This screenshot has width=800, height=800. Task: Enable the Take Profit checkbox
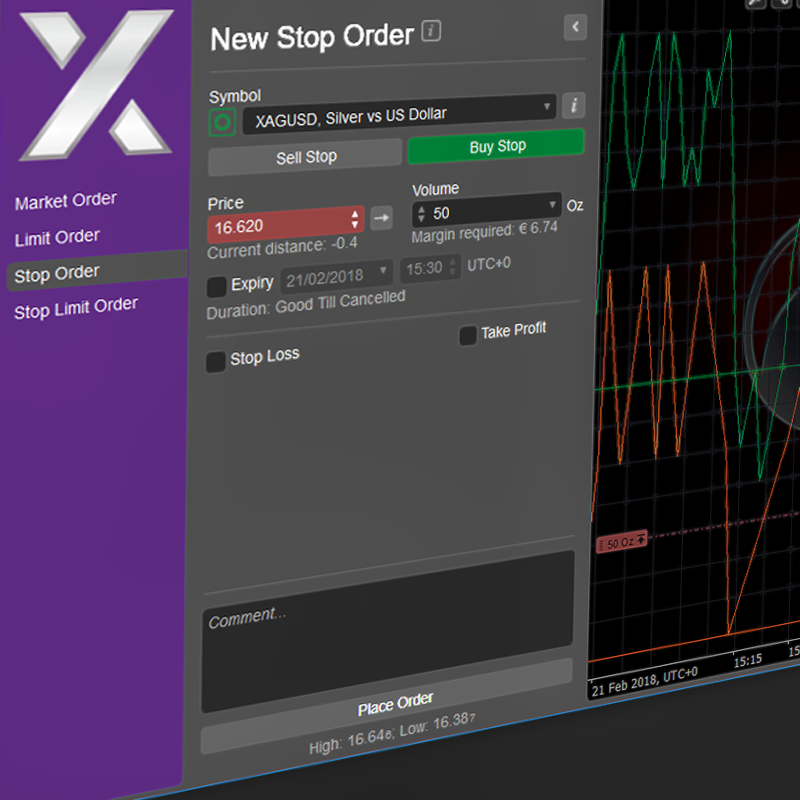[x=468, y=336]
